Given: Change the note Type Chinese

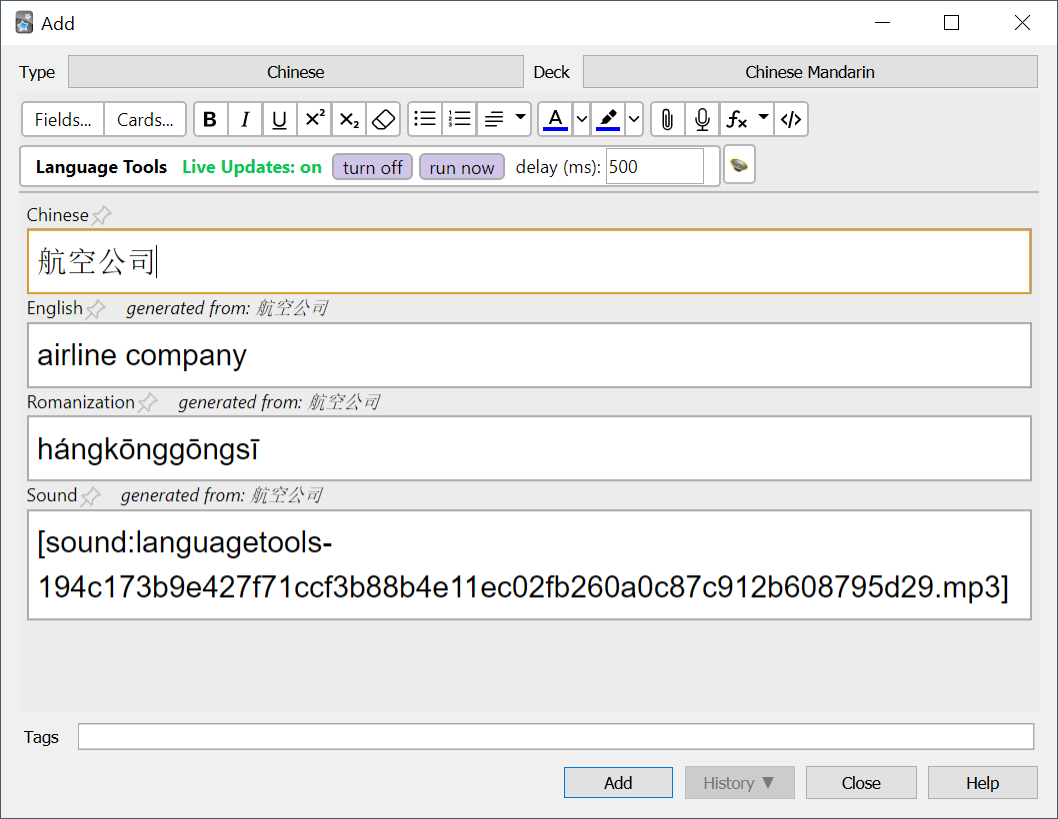Looking at the screenshot, I should tap(296, 72).
